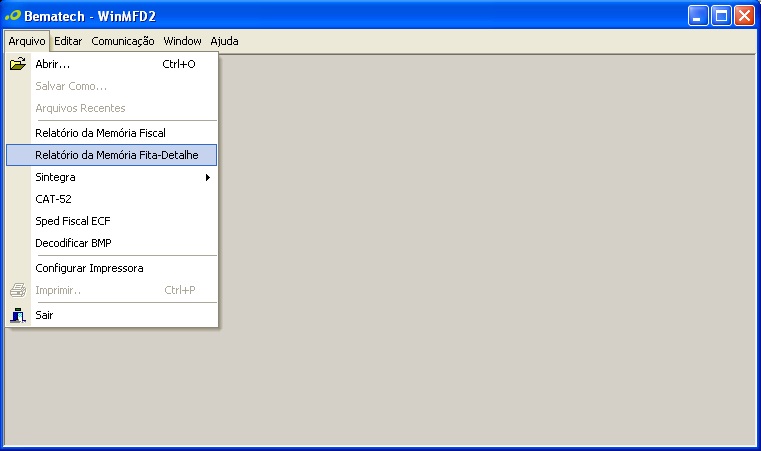Open Configurar Impressora settings
Viewport: 761px width, 451px height.
tap(89, 268)
